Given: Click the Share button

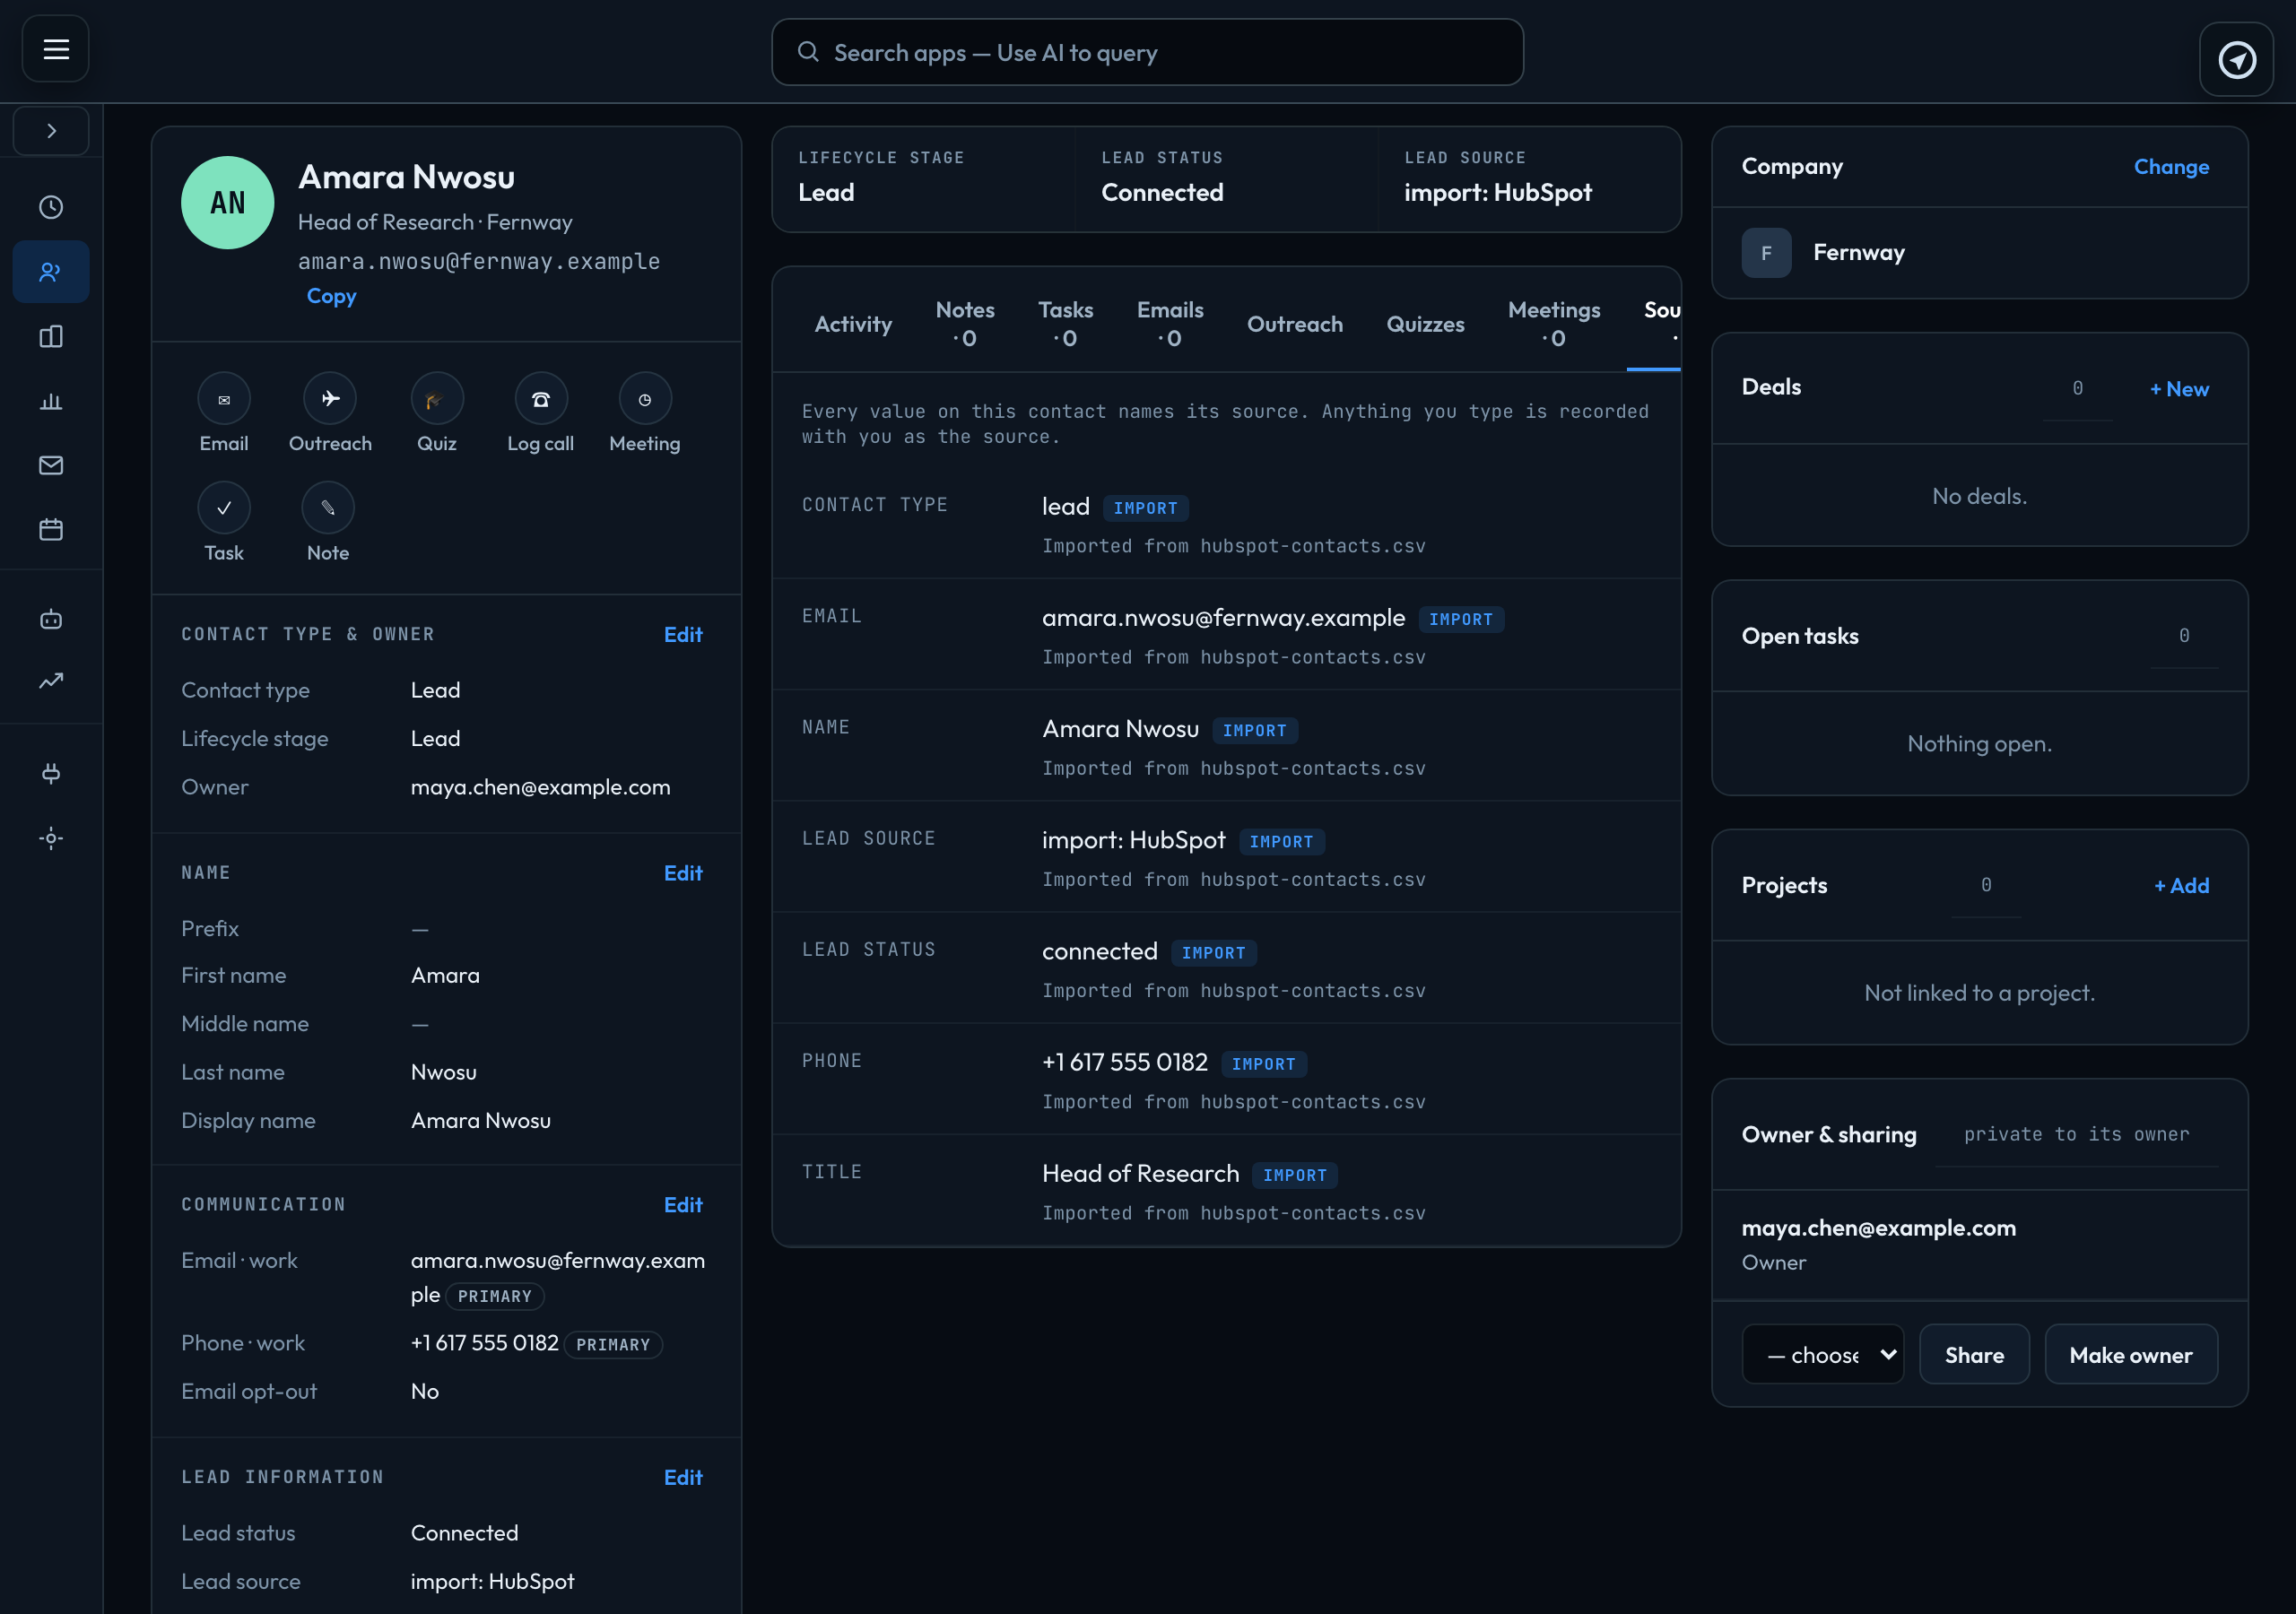Looking at the screenshot, I should tap(1974, 1354).
